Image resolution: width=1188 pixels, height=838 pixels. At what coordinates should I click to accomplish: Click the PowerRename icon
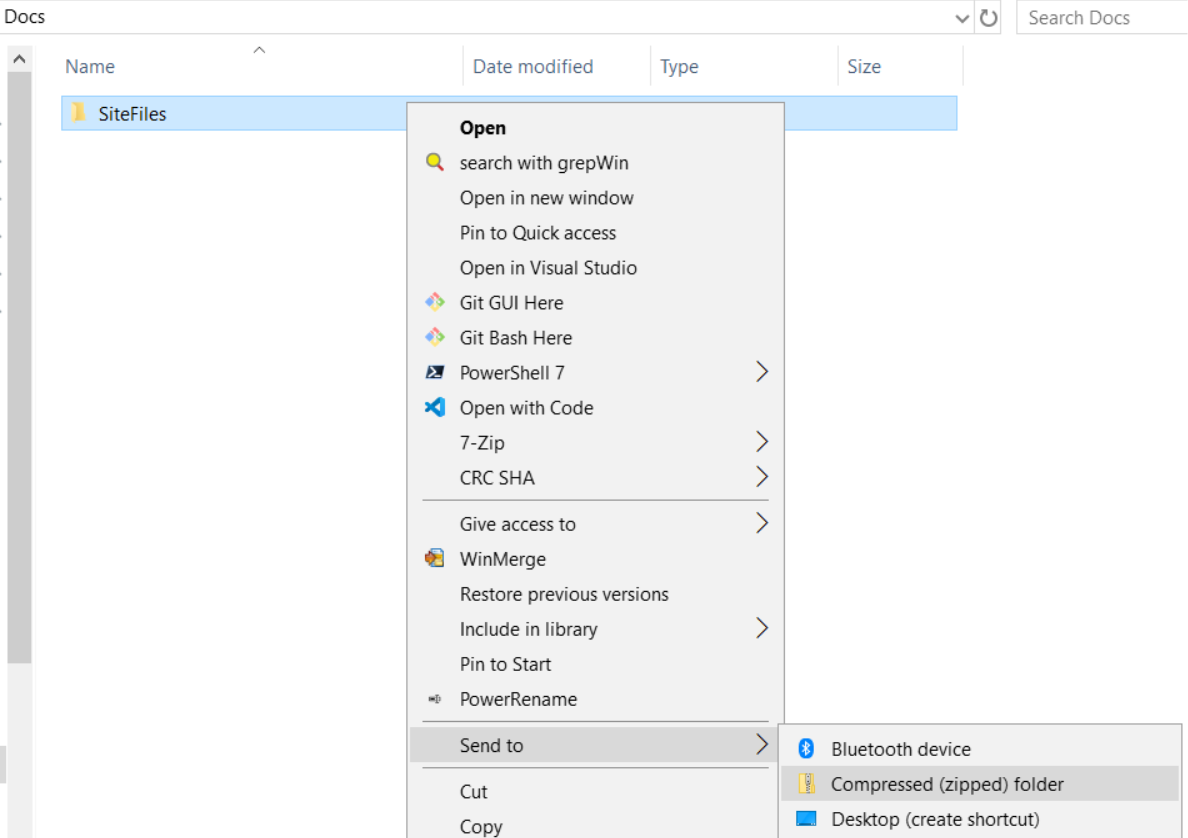pyautogui.click(x=434, y=699)
